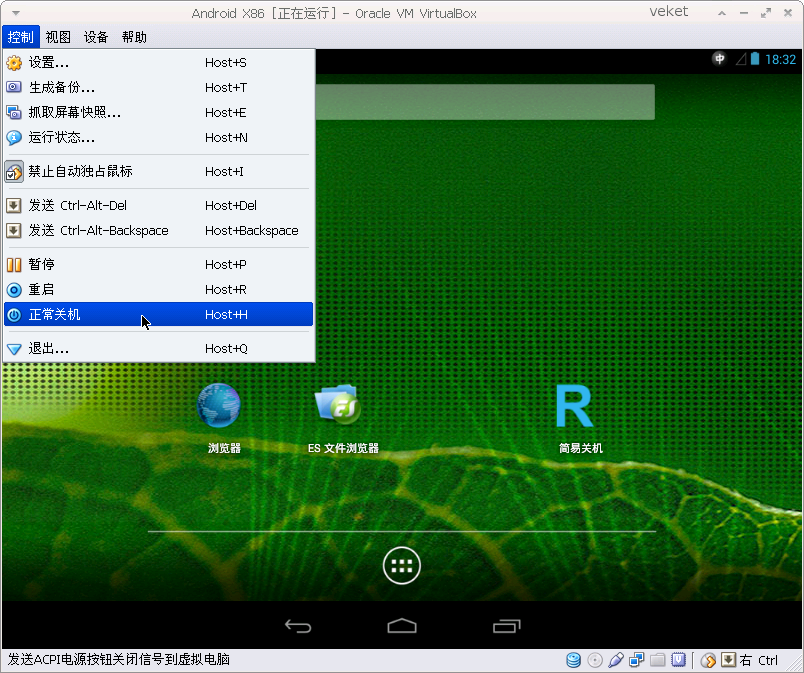This screenshot has width=804, height=673.
Task: Select 退出... to close the VM
Action: [x=158, y=349]
